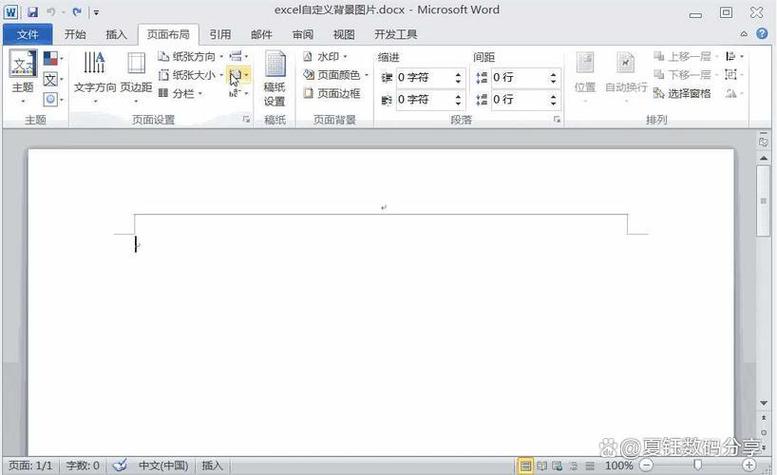Image resolution: width=777 pixels, height=475 pixels.
Task: Open theme colors dropdown
Action: click(53, 58)
